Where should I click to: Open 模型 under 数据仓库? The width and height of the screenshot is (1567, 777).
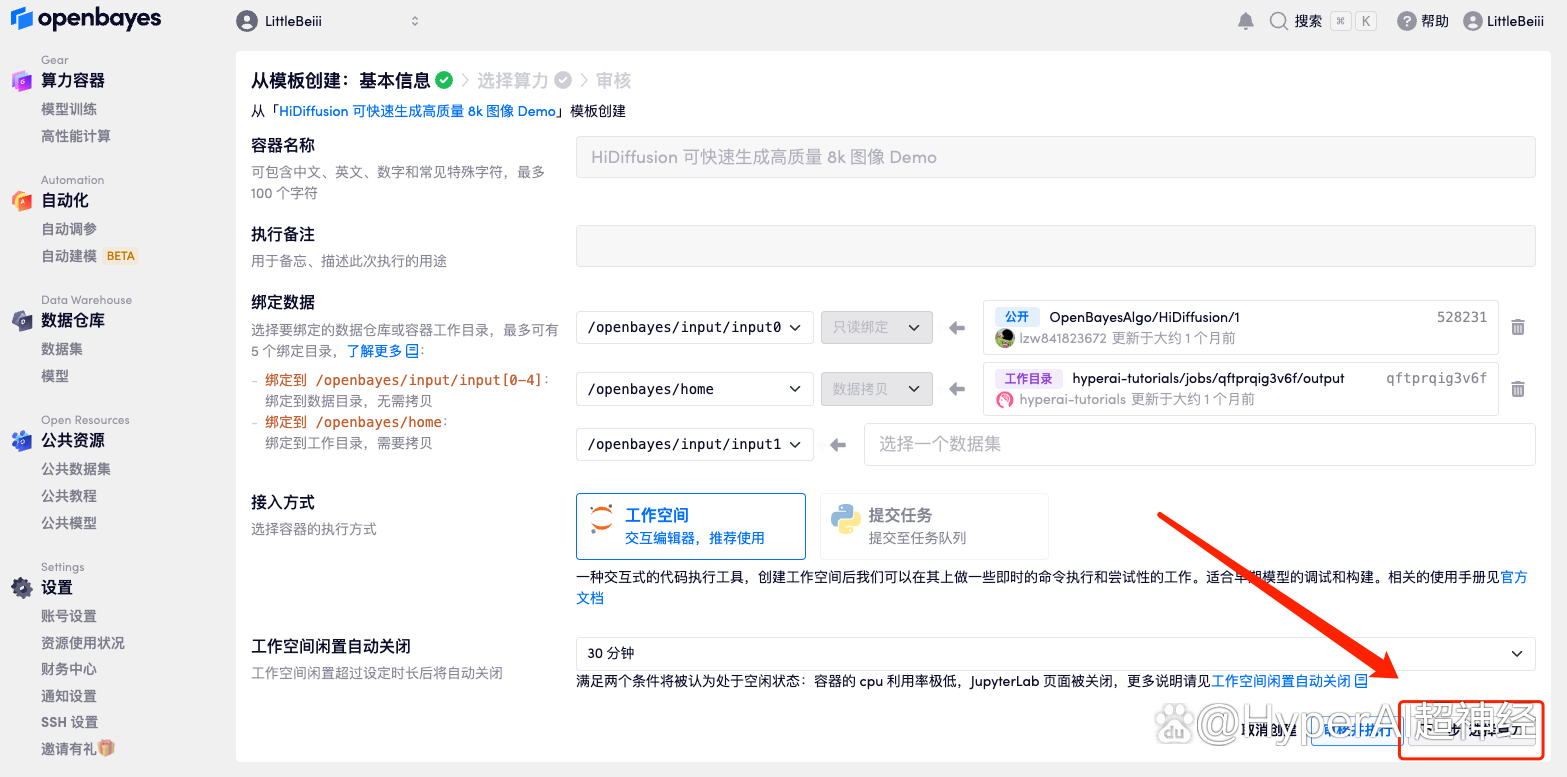tap(55, 376)
